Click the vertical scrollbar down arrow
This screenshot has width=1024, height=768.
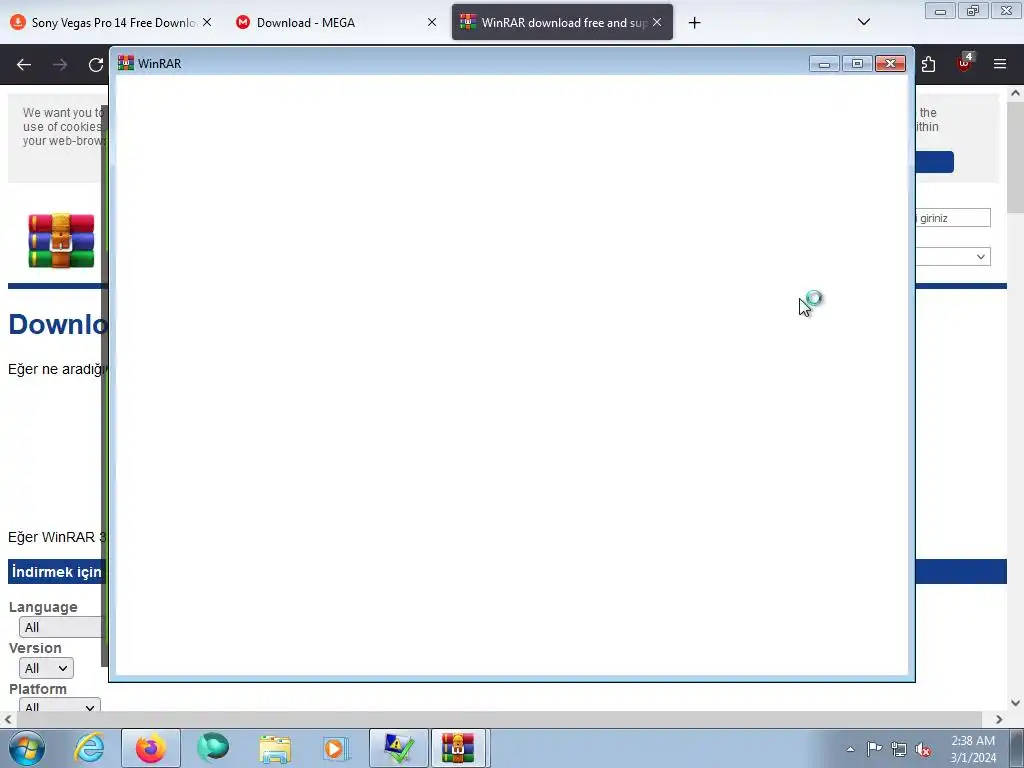pyautogui.click(x=1015, y=703)
